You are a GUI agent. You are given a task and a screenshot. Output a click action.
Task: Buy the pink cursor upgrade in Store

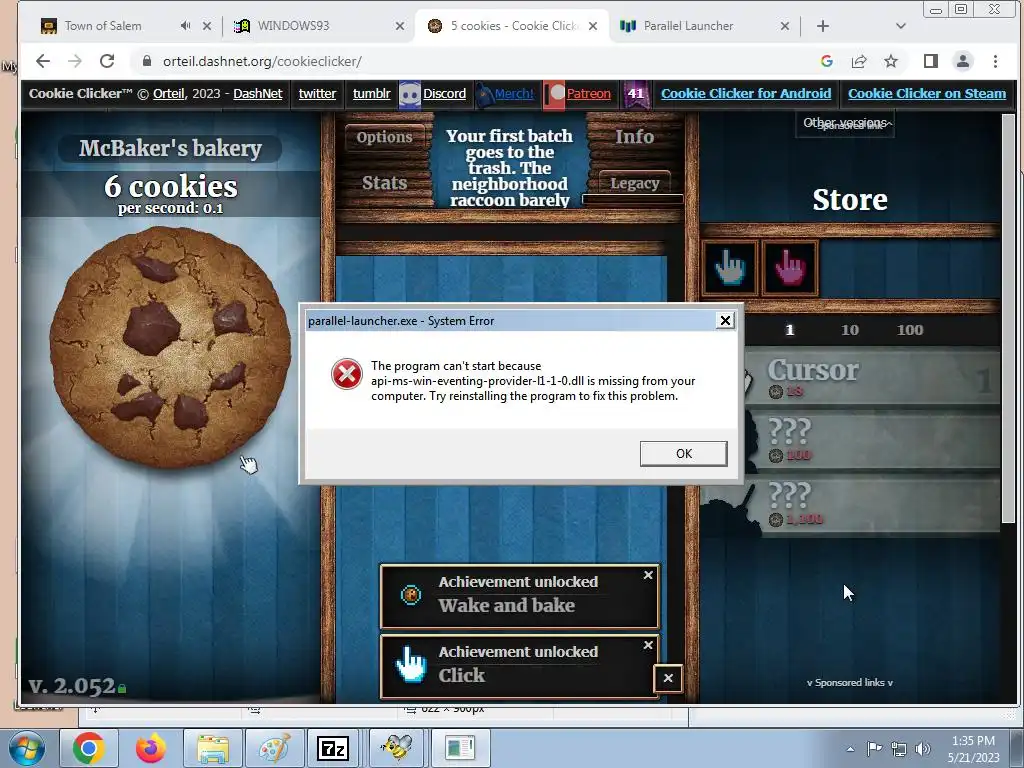(790, 268)
